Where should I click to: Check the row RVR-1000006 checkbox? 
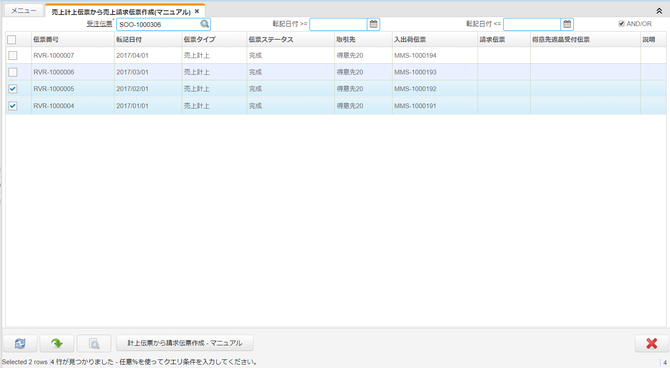point(13,72)
